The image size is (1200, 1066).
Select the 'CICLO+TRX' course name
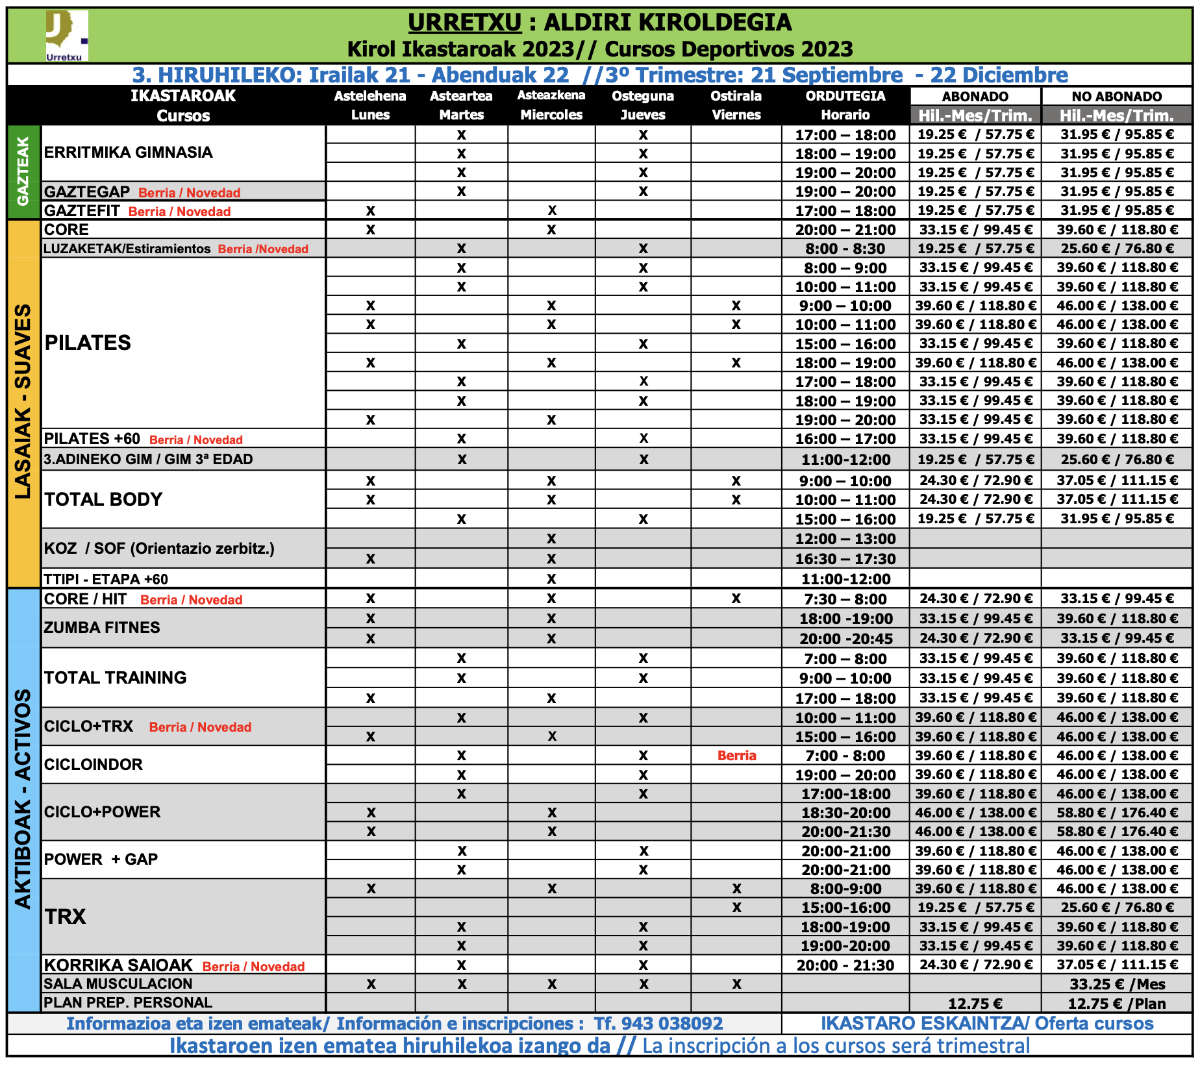pyautogui.click(x=88, y=726)
